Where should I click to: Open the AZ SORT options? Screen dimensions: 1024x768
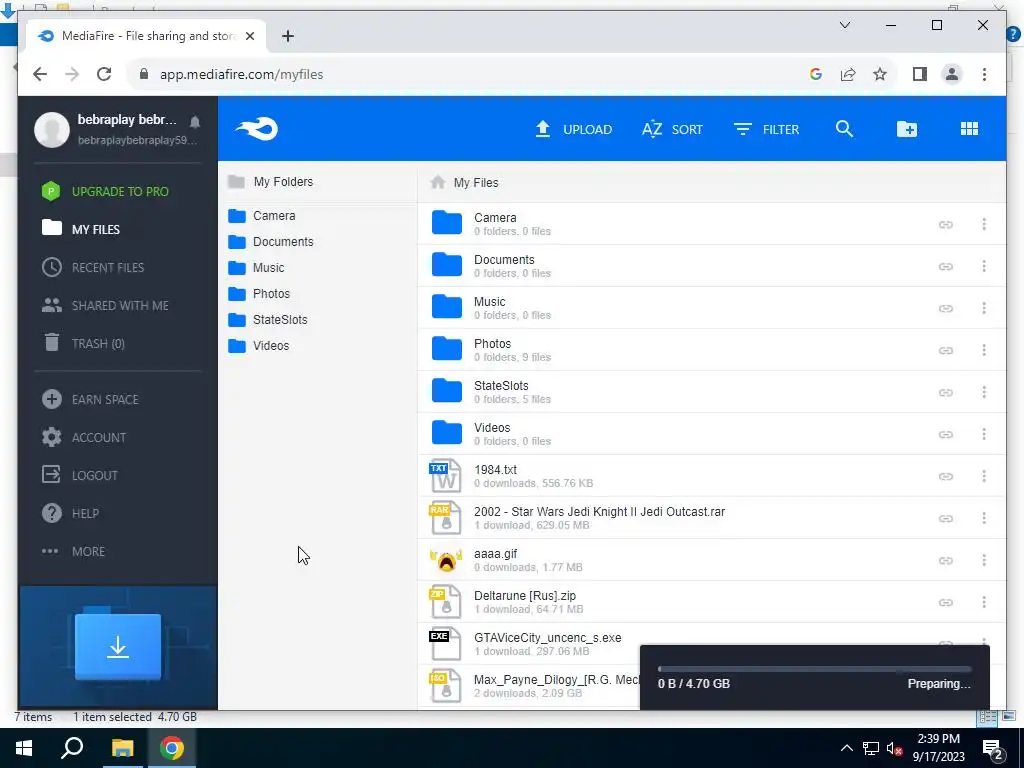[x=672, y=129]
